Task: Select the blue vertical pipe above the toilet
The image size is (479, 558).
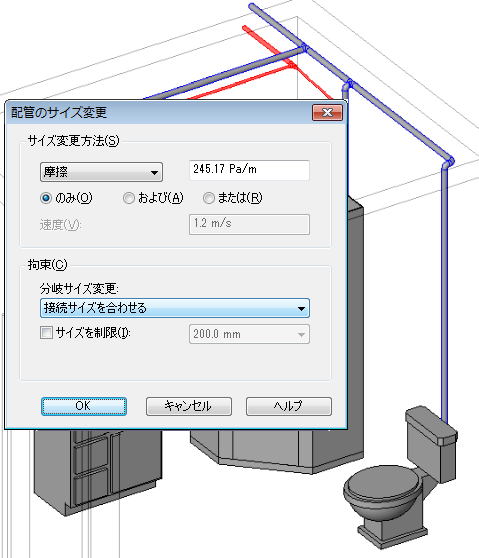Action: click(x=444, y=292)
